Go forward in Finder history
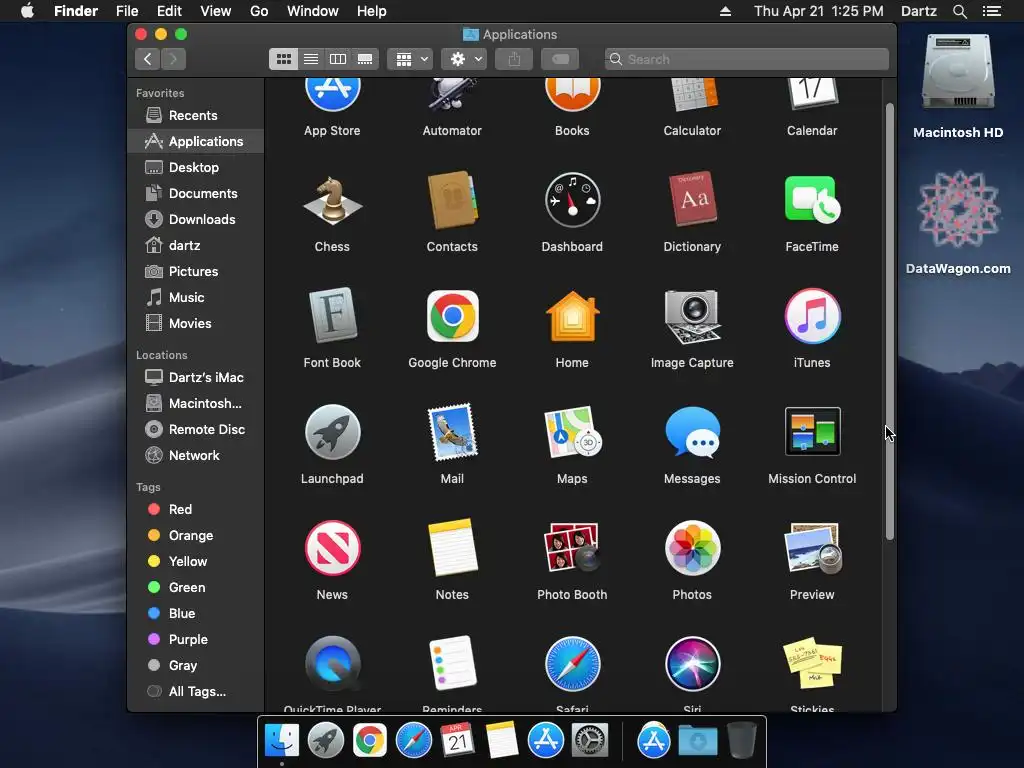Viewport: 1024px width, 768px height. click(173, 59)
